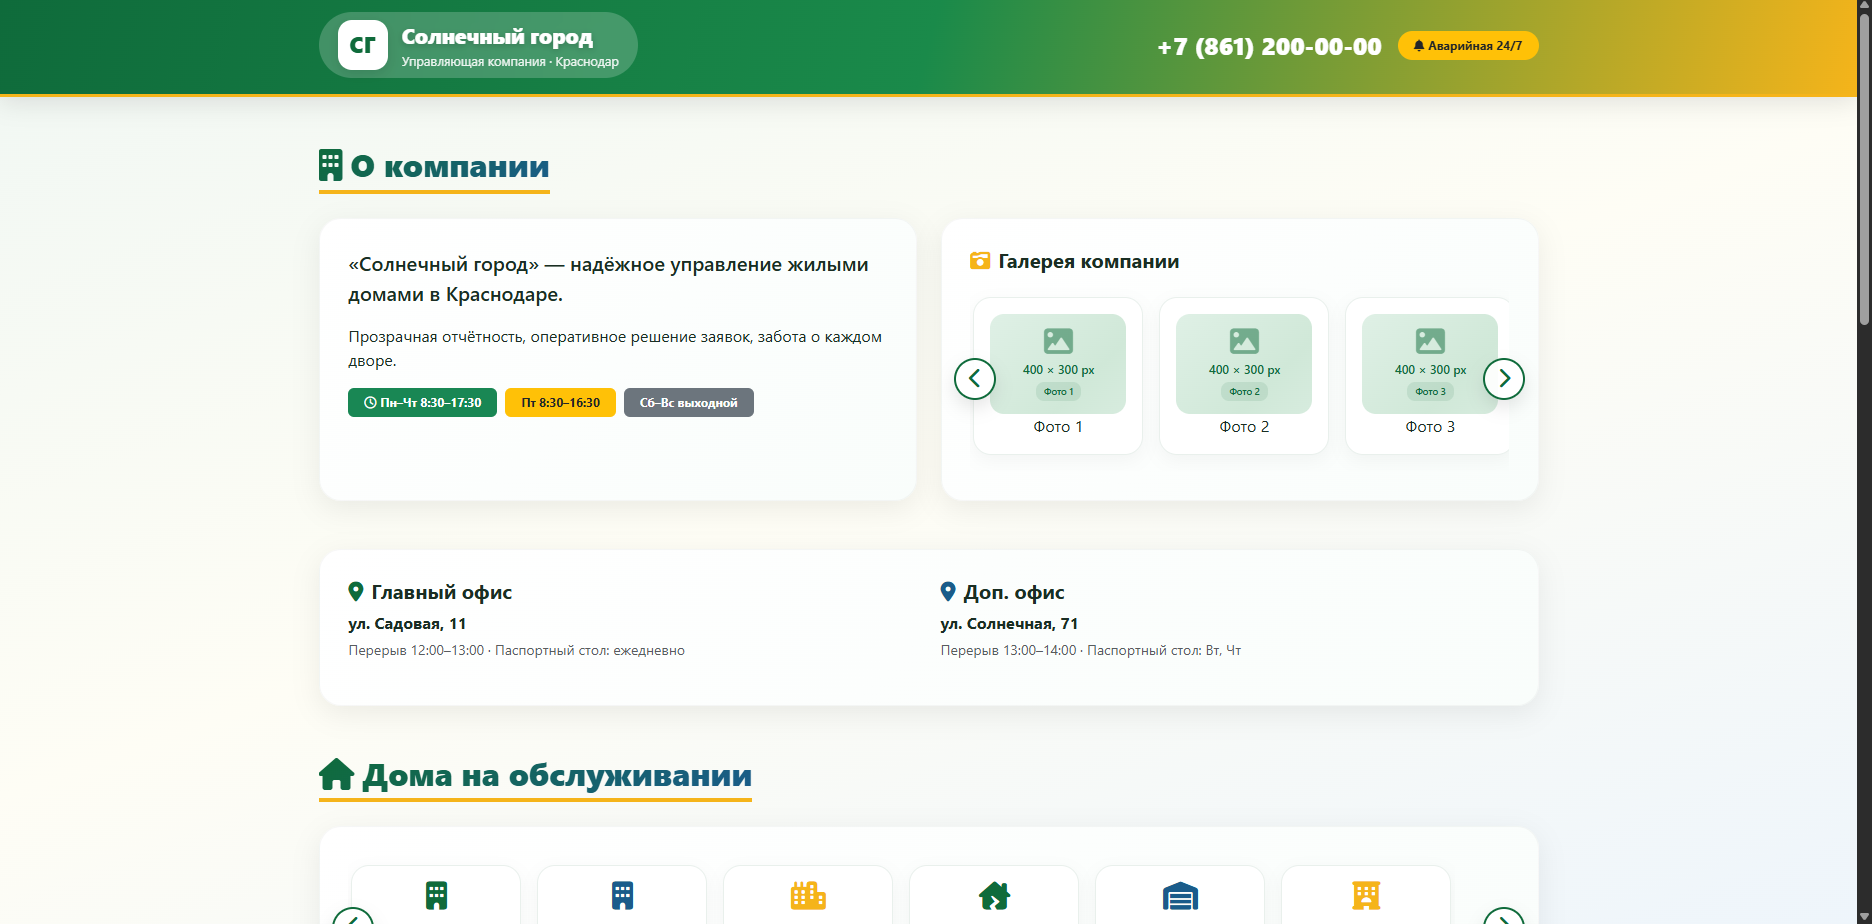Select the Галерея компании title
The image size is (1872, 924).
(x=1089, y=261)
